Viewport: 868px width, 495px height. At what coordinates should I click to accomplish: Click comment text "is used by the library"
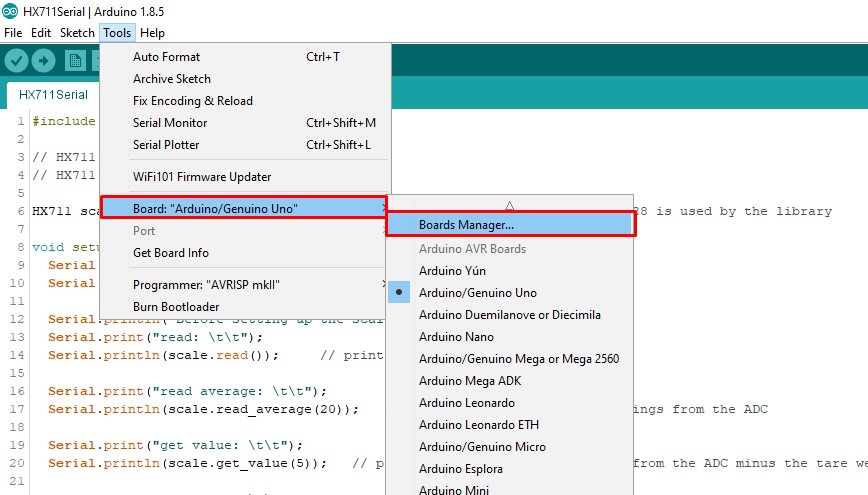click(744, 212)
